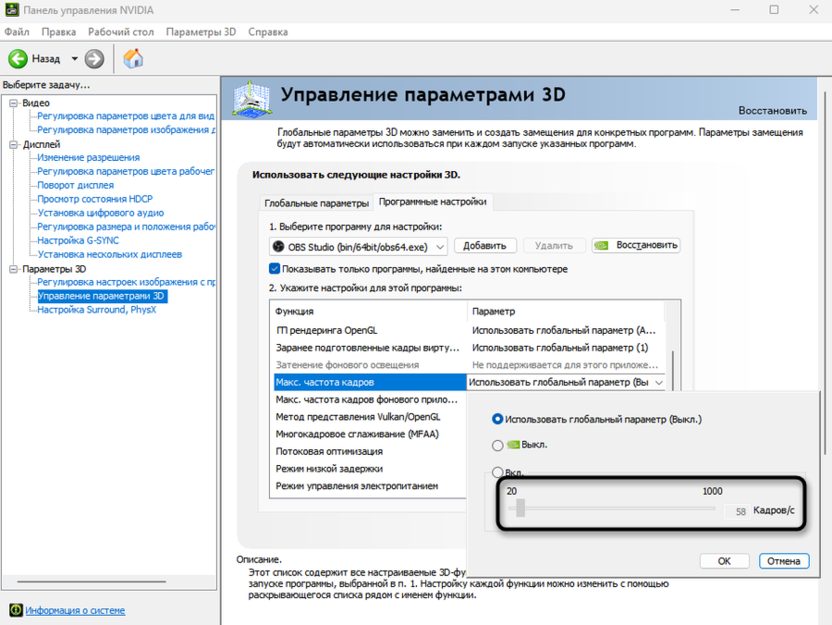Select Изменение разрешения in the tree
Image resolution: width=832 pixels, height=625 pixels.
point(89,158)
